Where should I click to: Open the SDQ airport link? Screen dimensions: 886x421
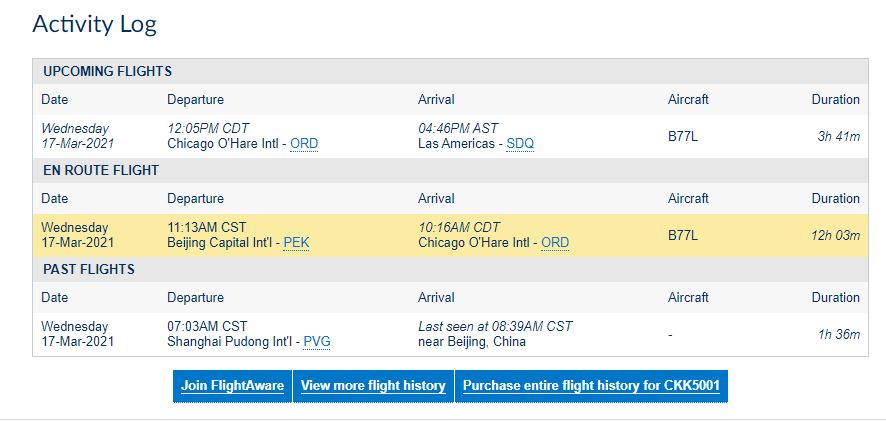coord(520,144)
